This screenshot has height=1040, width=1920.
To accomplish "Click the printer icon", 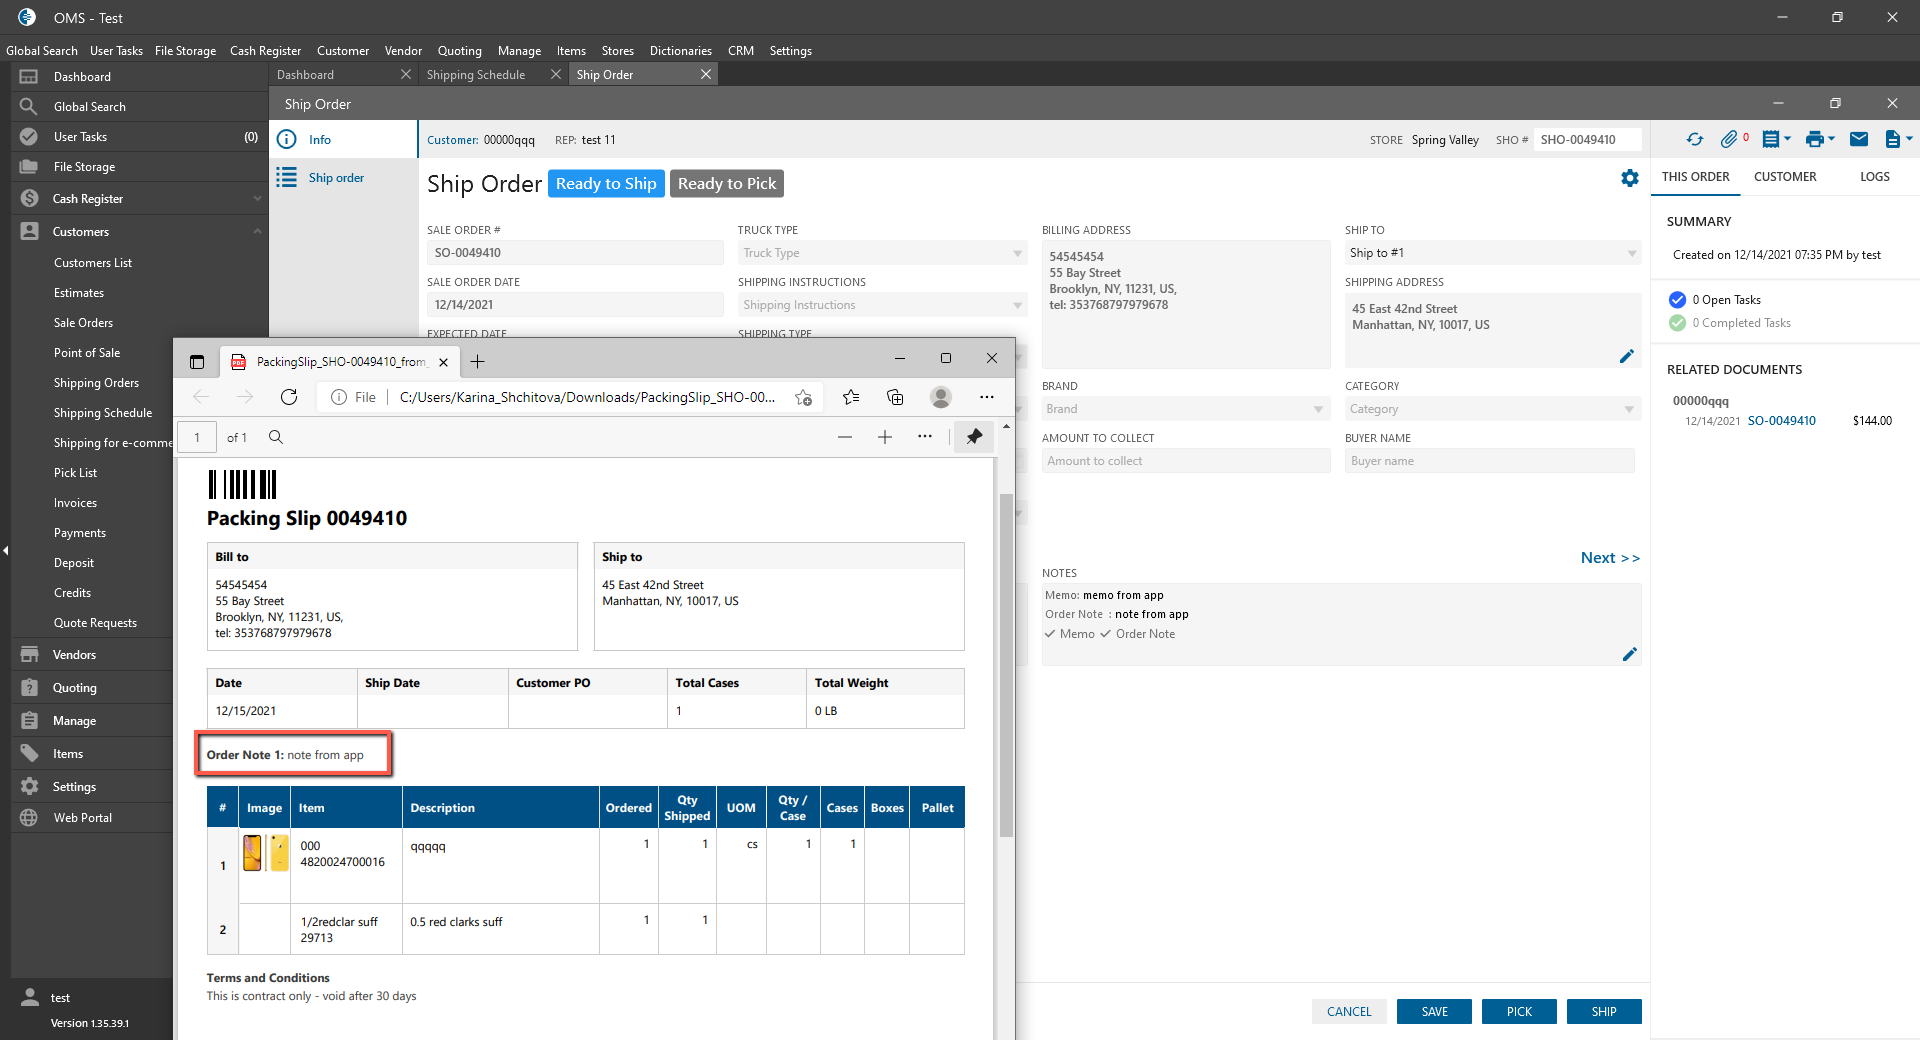I will pyautogui.click(x=1815, y=140).
